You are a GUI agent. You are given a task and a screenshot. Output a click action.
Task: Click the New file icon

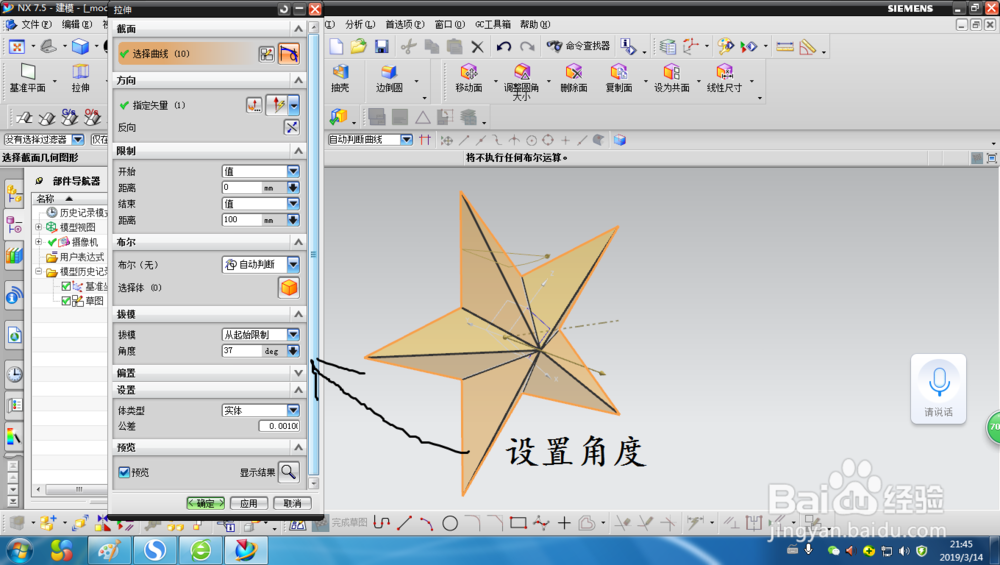[x=336, y=46]
